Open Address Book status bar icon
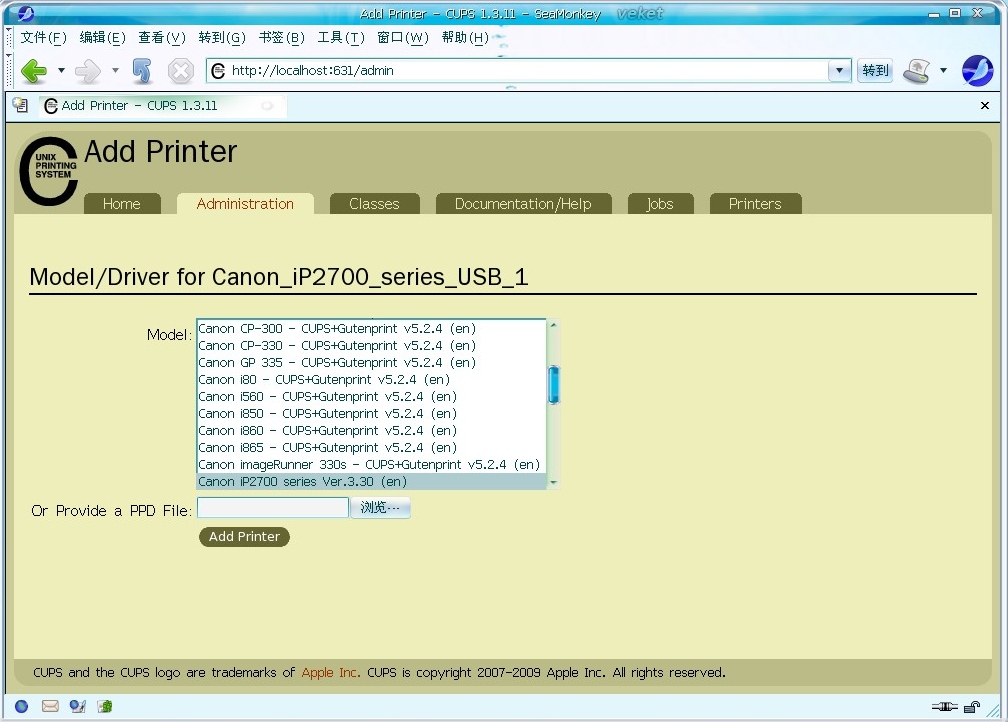The image size is (1008, 722). [105, 707]
